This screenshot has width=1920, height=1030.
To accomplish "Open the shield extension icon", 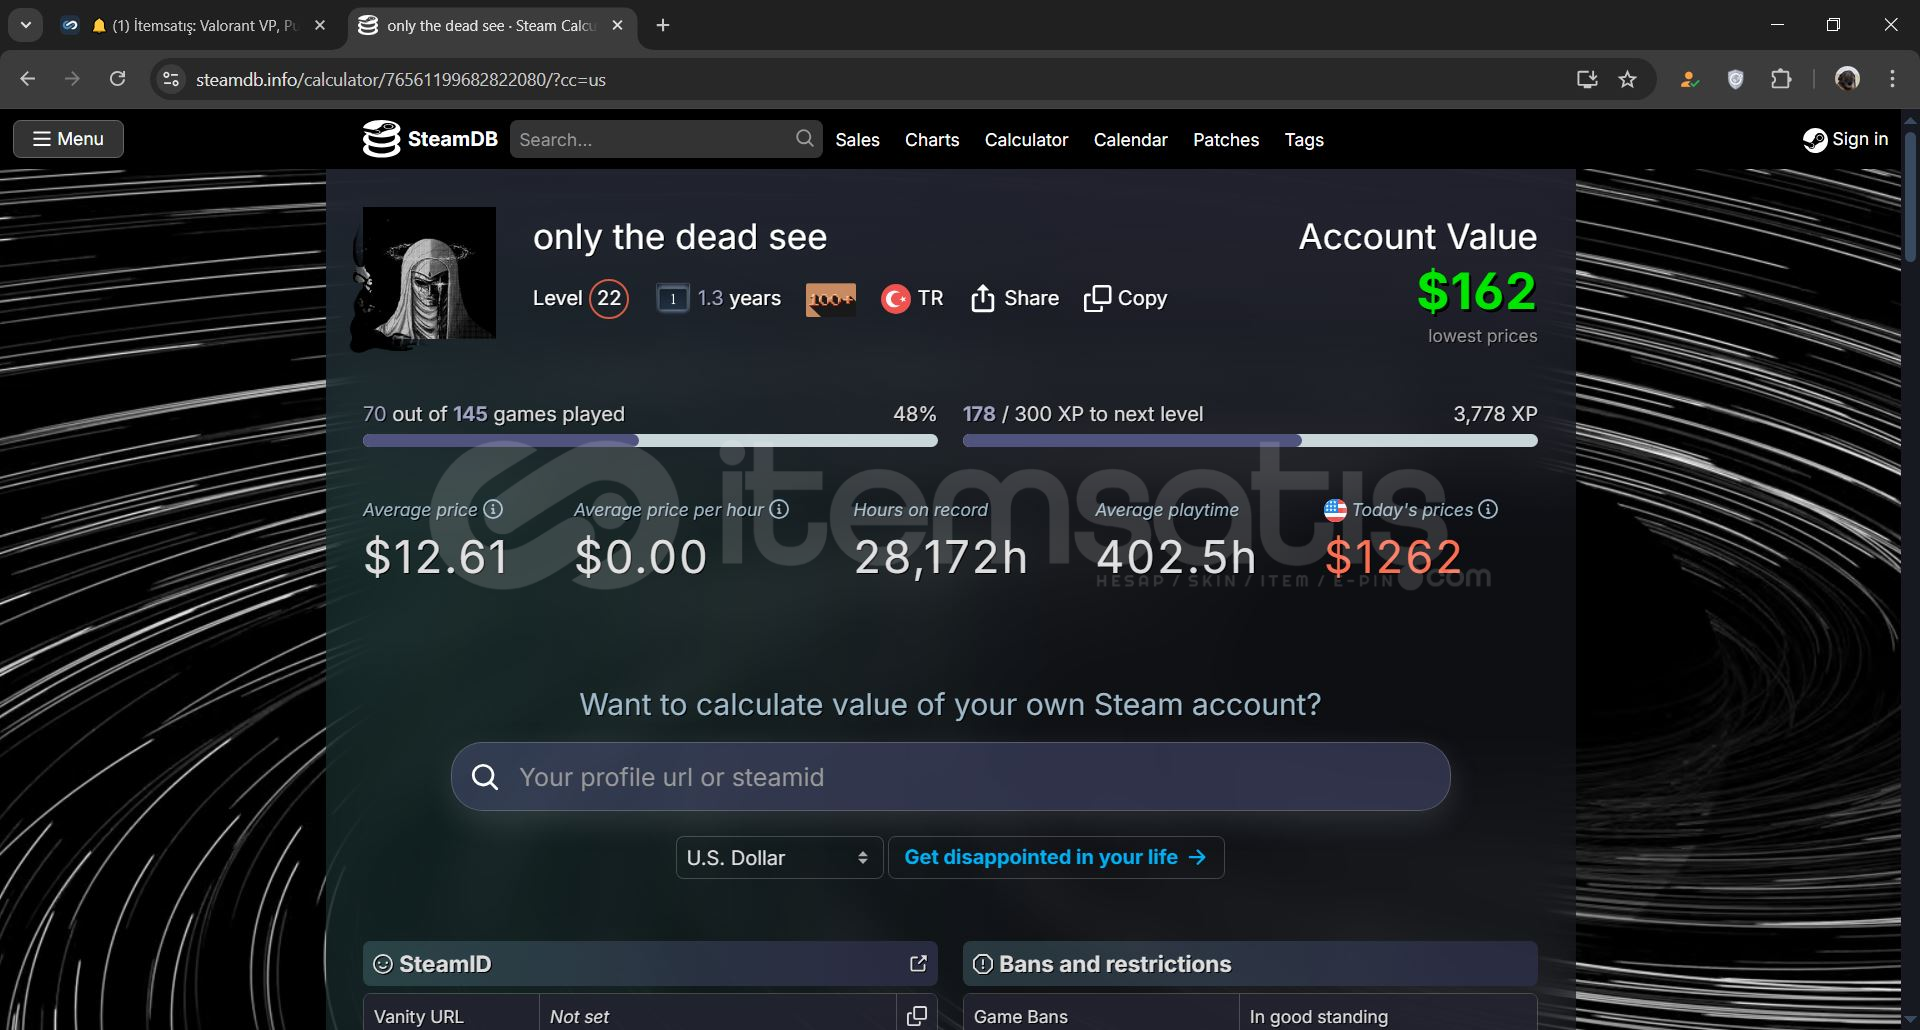I will (1735, 79).
